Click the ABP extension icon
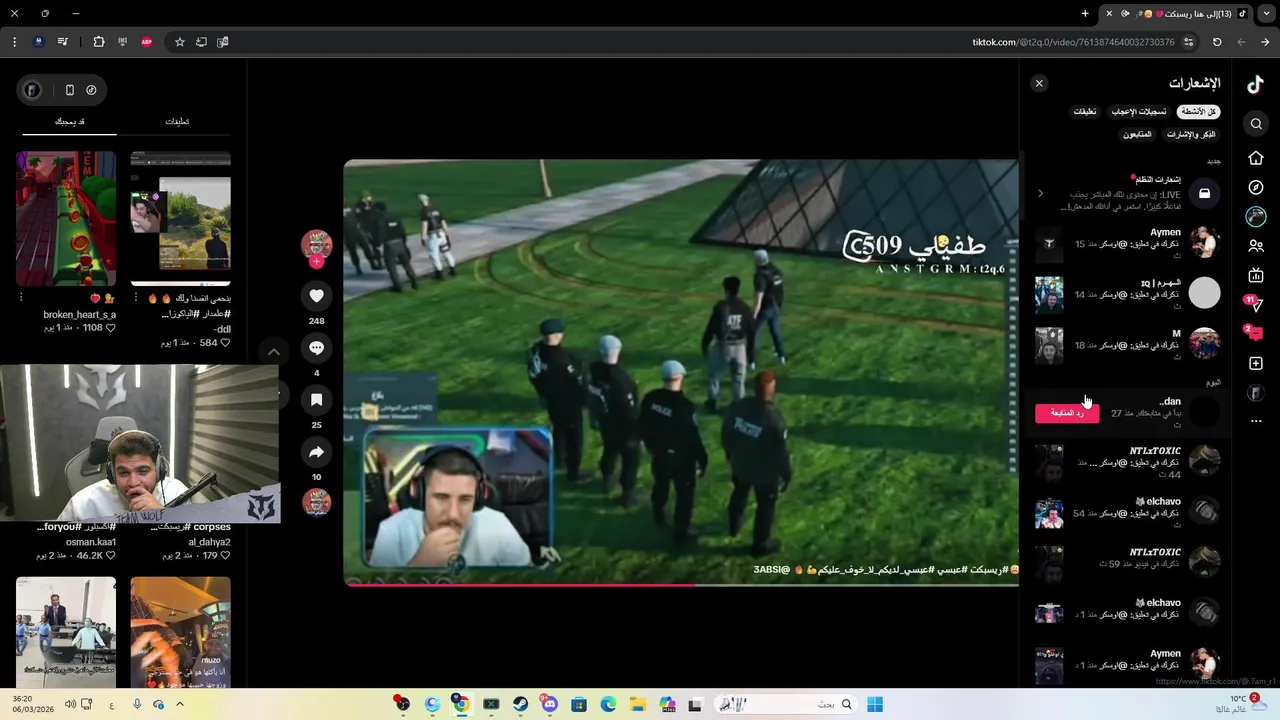 click(x=147, y=42)
